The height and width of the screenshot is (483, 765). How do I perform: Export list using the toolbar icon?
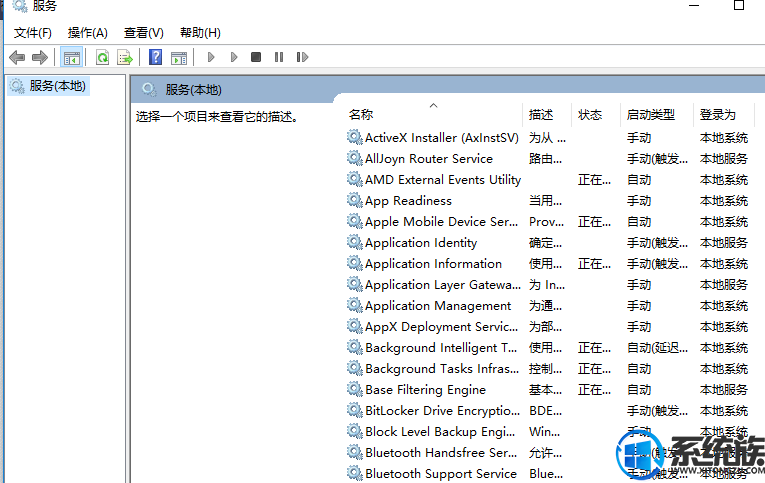[x=125, y=58]
